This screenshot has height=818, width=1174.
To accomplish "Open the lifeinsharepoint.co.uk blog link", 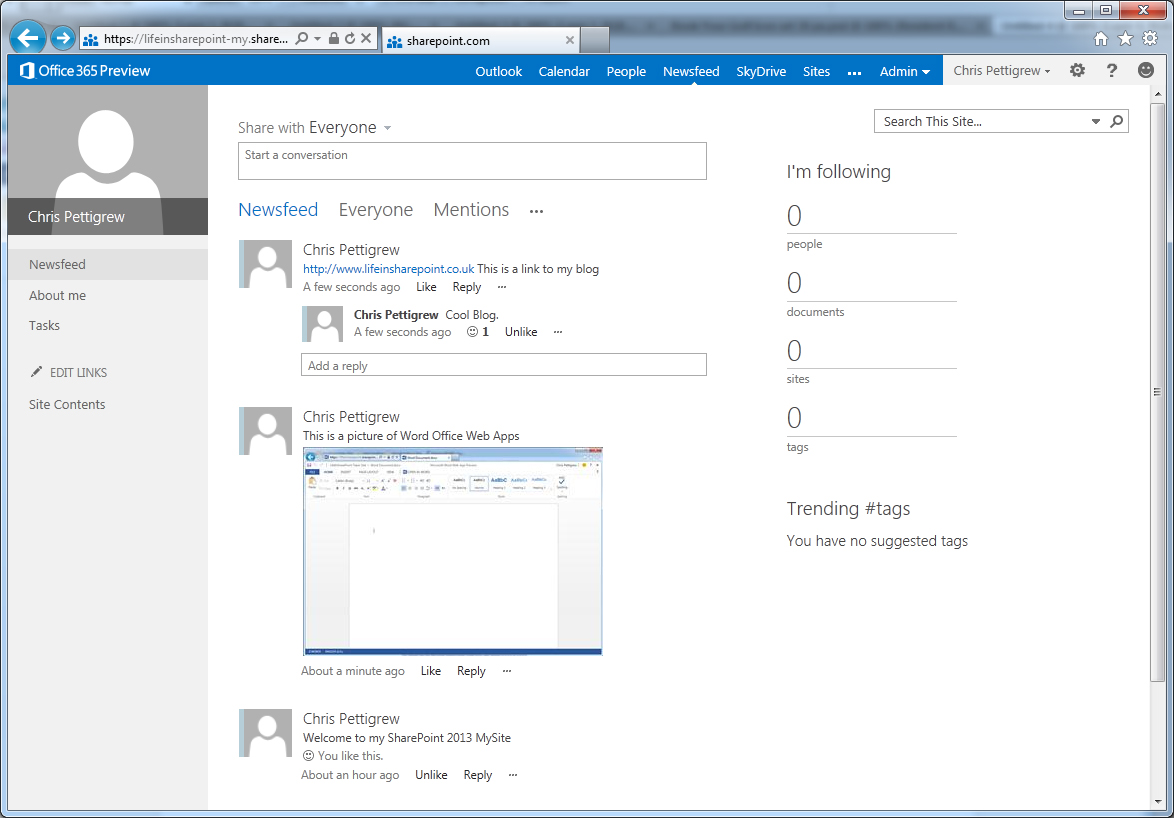I will pos(389,269).
